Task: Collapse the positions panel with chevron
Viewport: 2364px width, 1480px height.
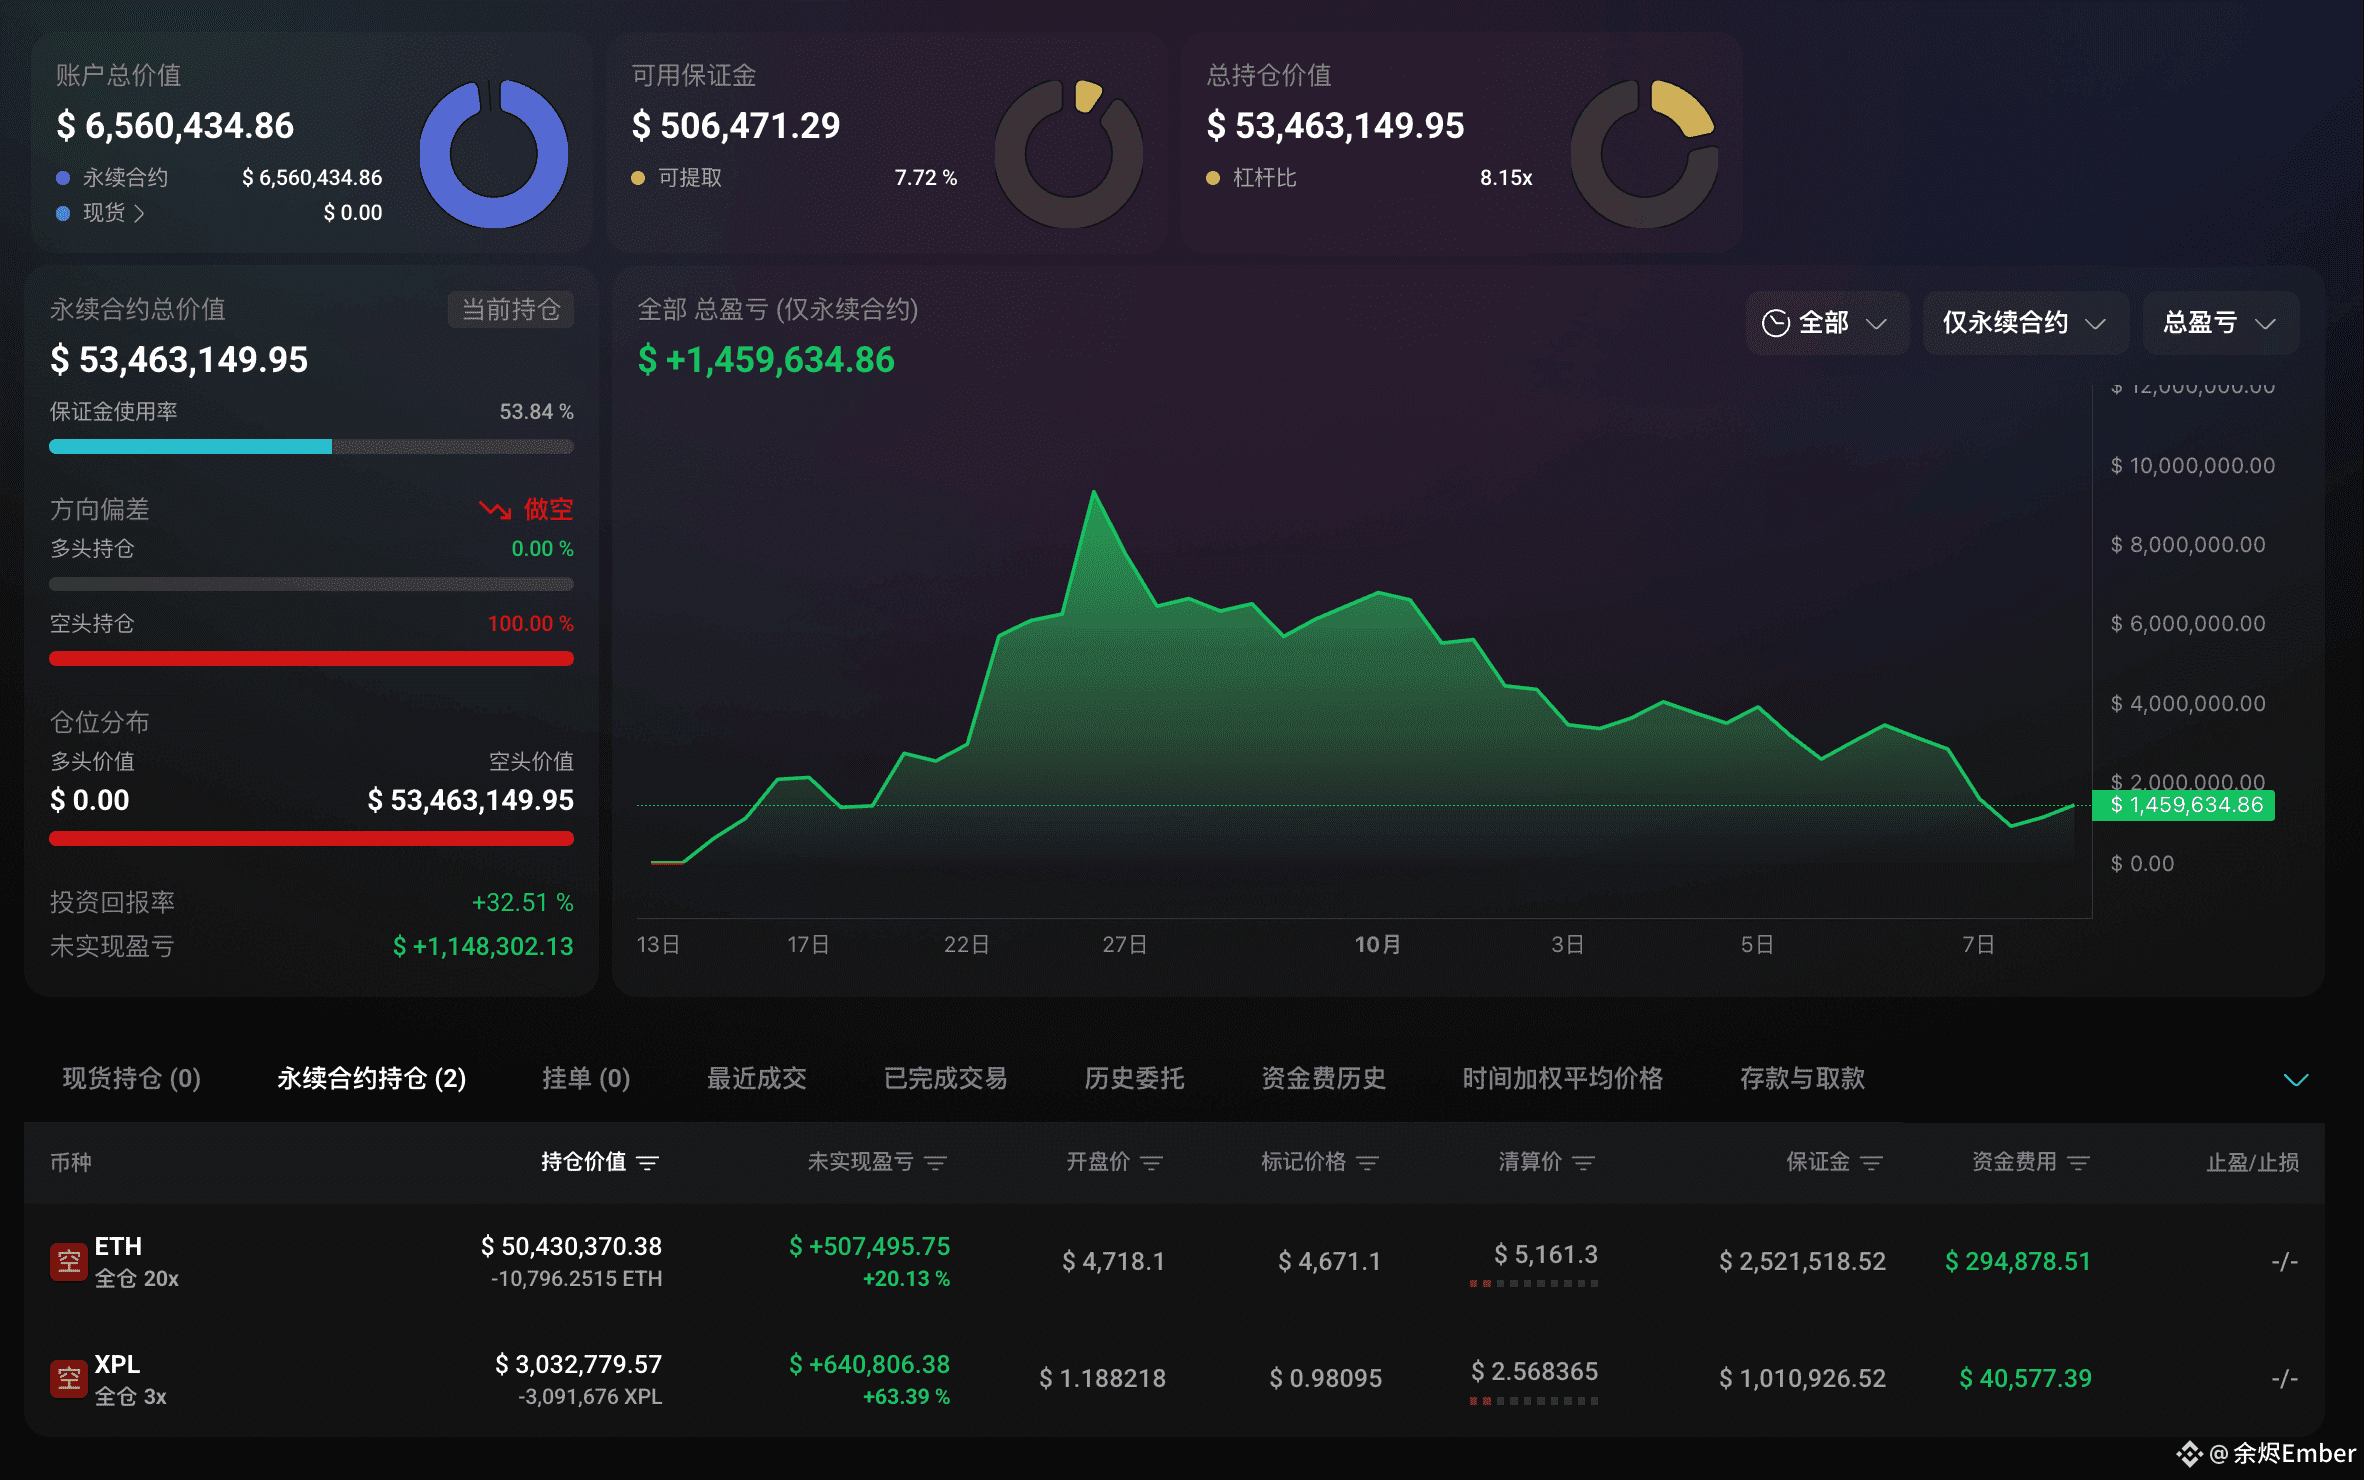Action: [x=2296, y=1079]
